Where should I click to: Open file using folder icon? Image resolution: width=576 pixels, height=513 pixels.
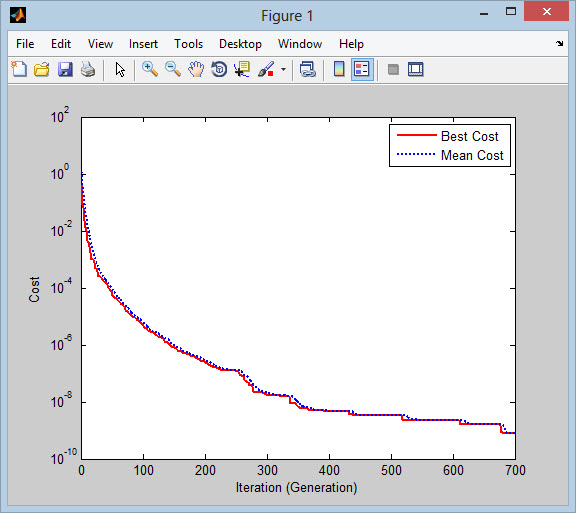(x=42, y=69)
